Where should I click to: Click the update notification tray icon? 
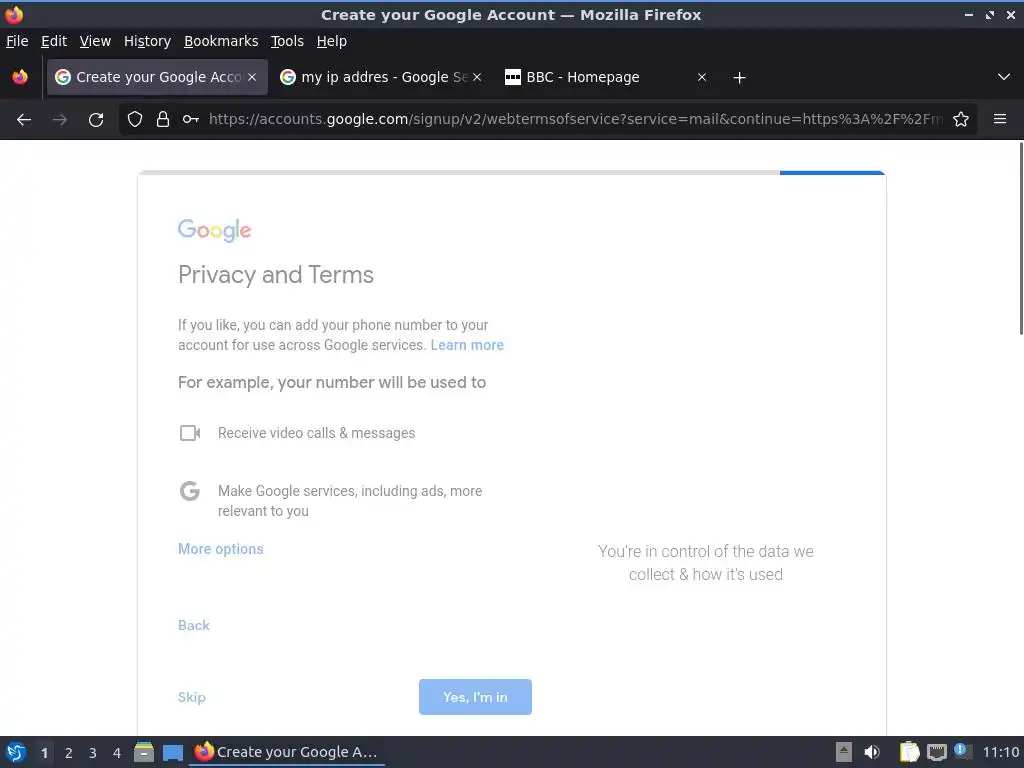point(962,750)
